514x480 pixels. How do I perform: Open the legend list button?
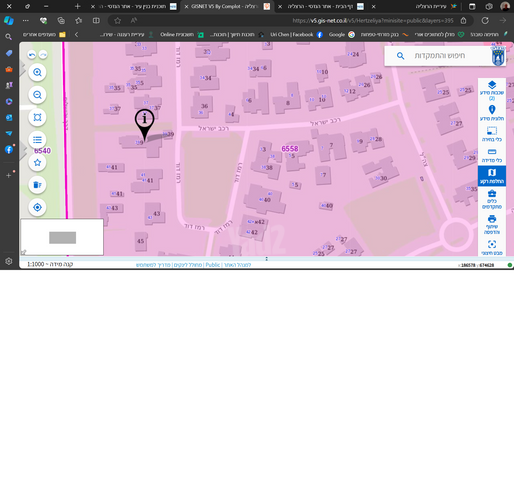click(x=37, y=140)
